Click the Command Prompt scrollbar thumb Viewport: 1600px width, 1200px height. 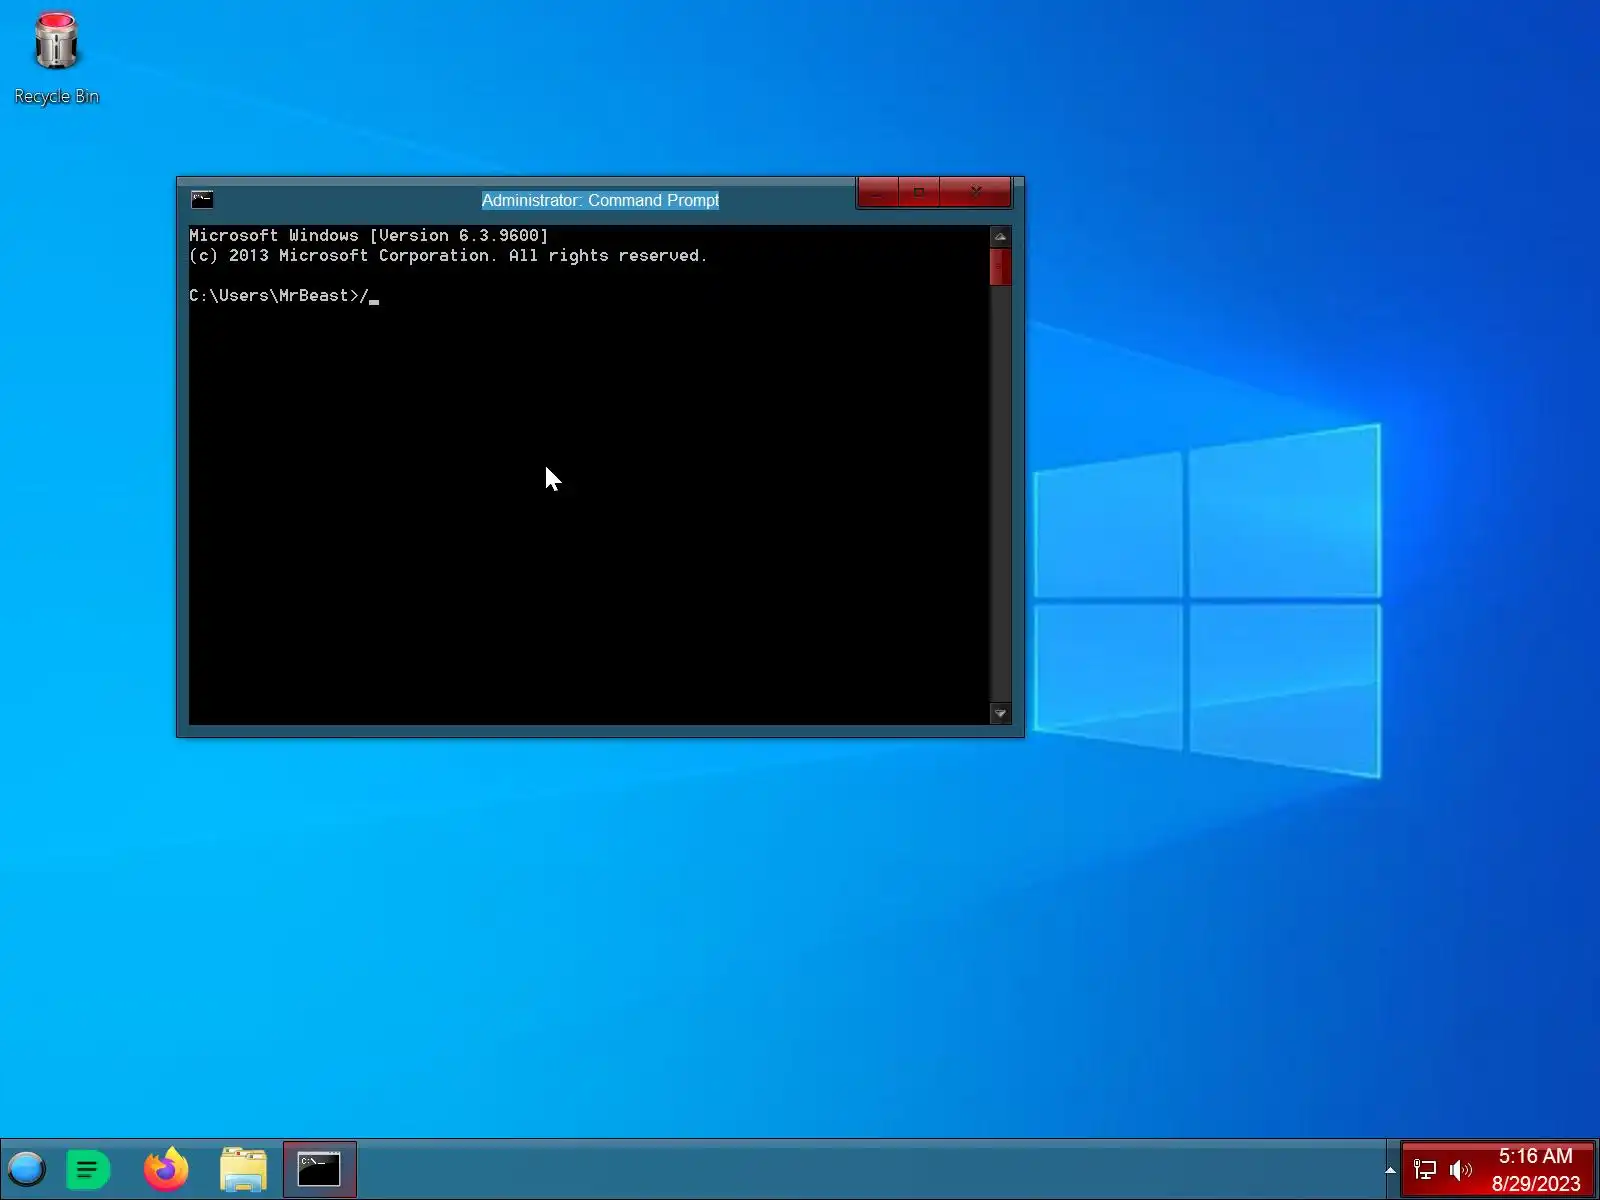1000,267
